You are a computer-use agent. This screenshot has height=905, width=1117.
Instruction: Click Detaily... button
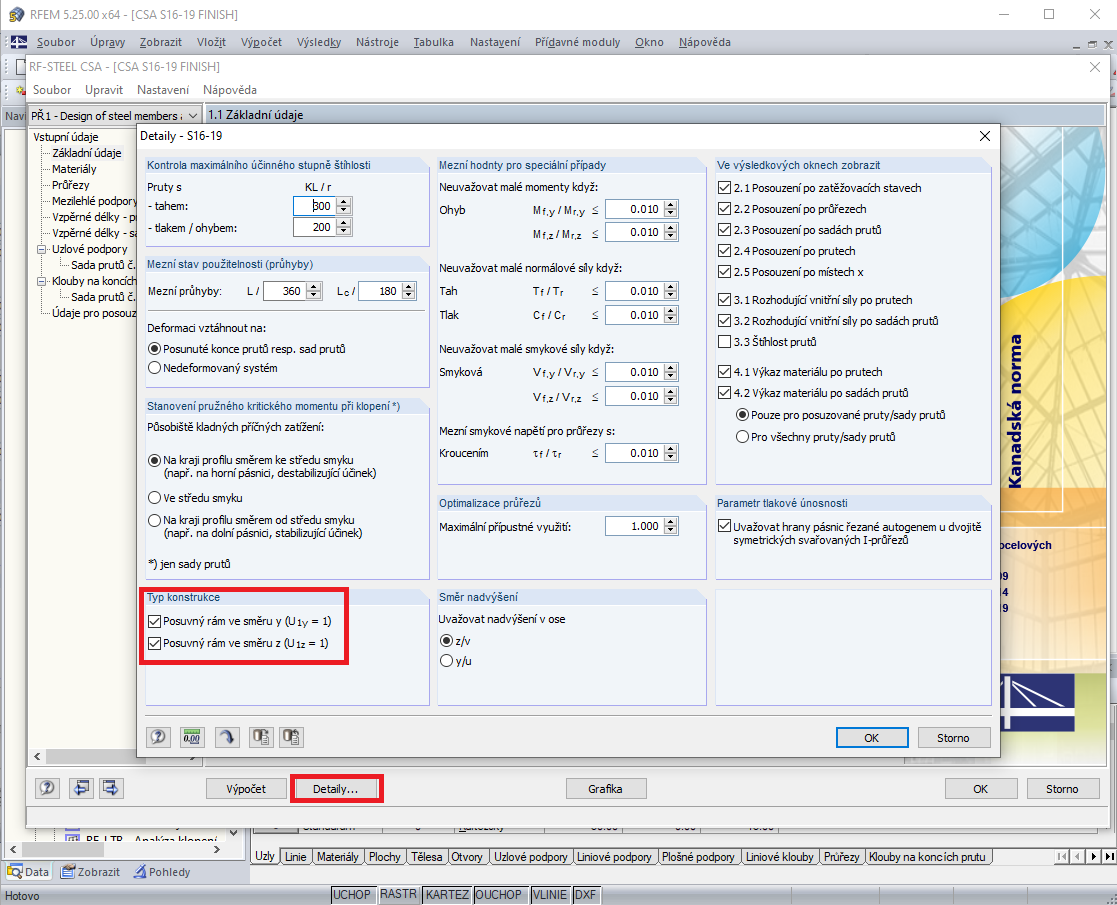pyautogui.click(x=336, y=789)
